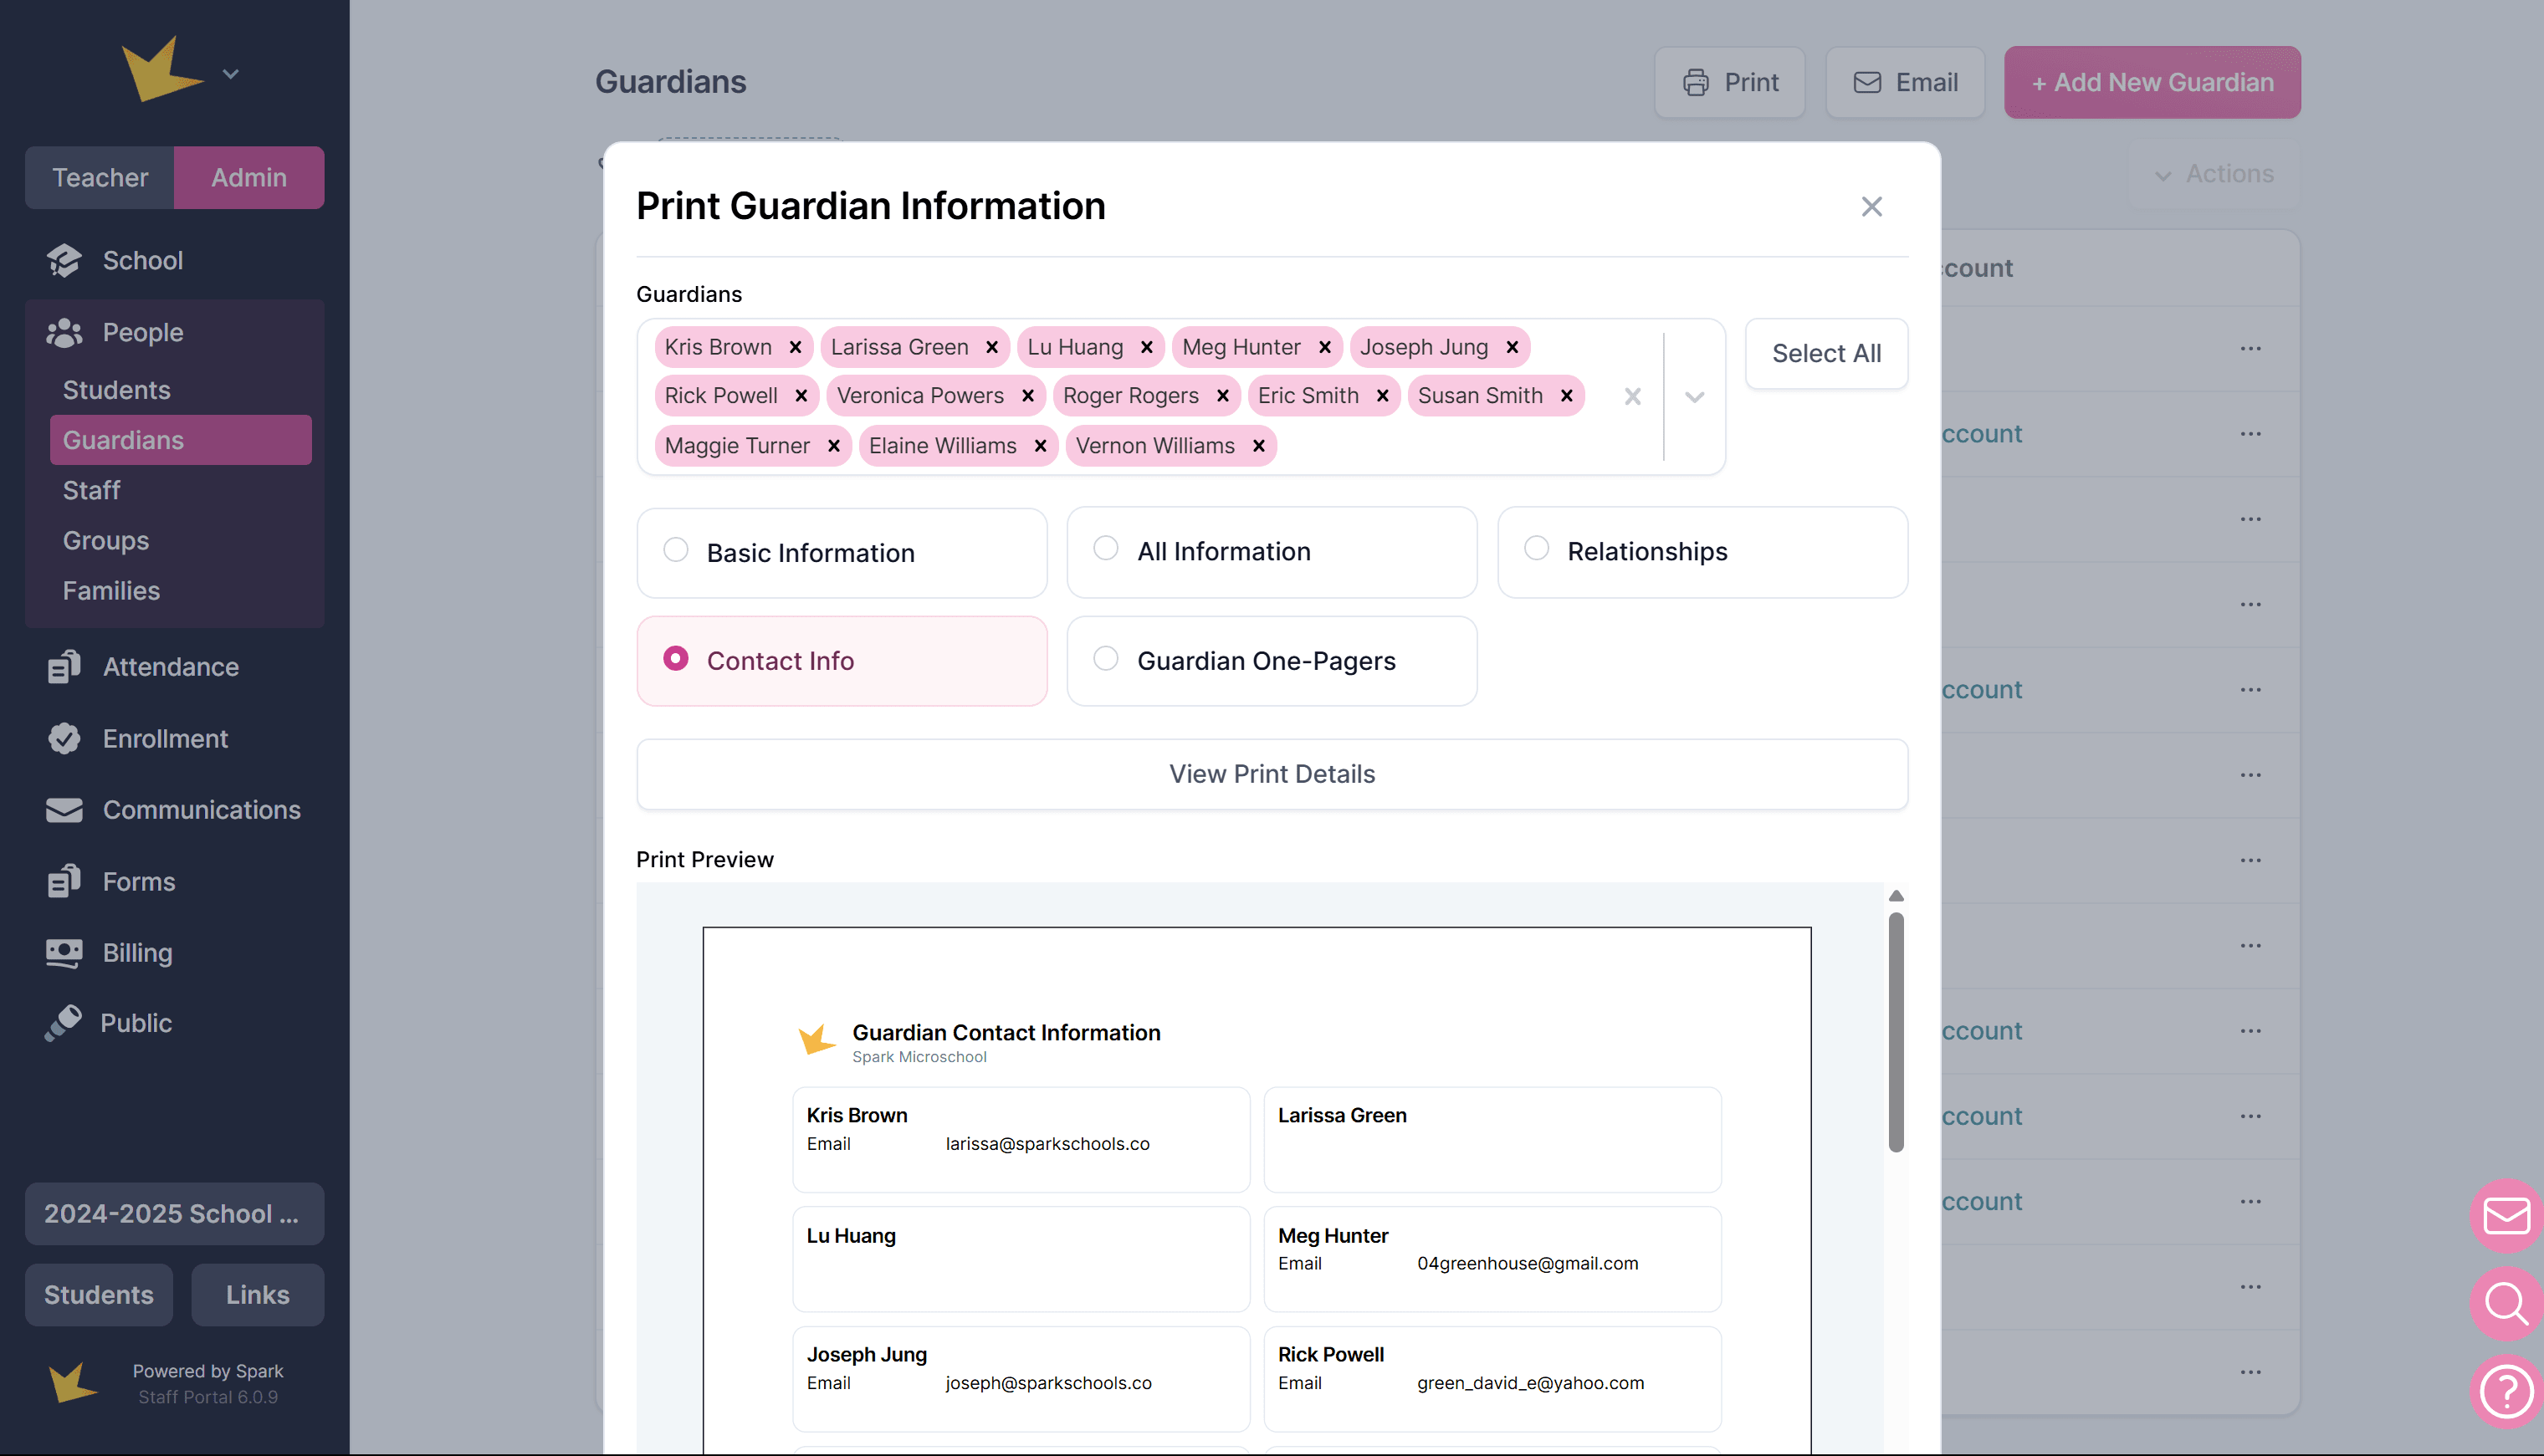
Task: Select the Basic Information radio option
Action: click(x=676, y=550)
